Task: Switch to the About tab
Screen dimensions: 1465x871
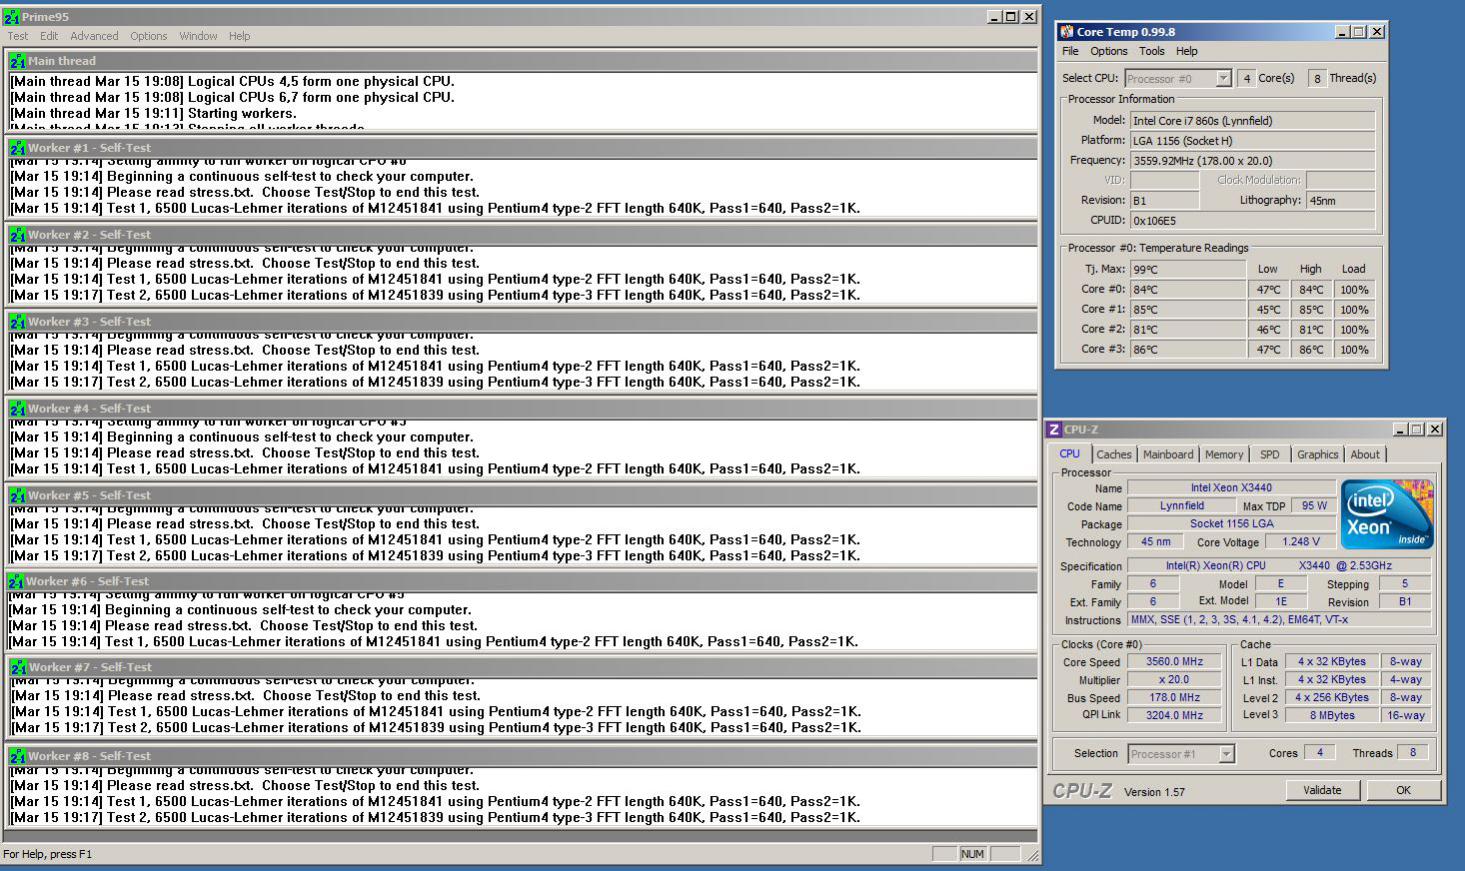Action: pos(1365,455)
